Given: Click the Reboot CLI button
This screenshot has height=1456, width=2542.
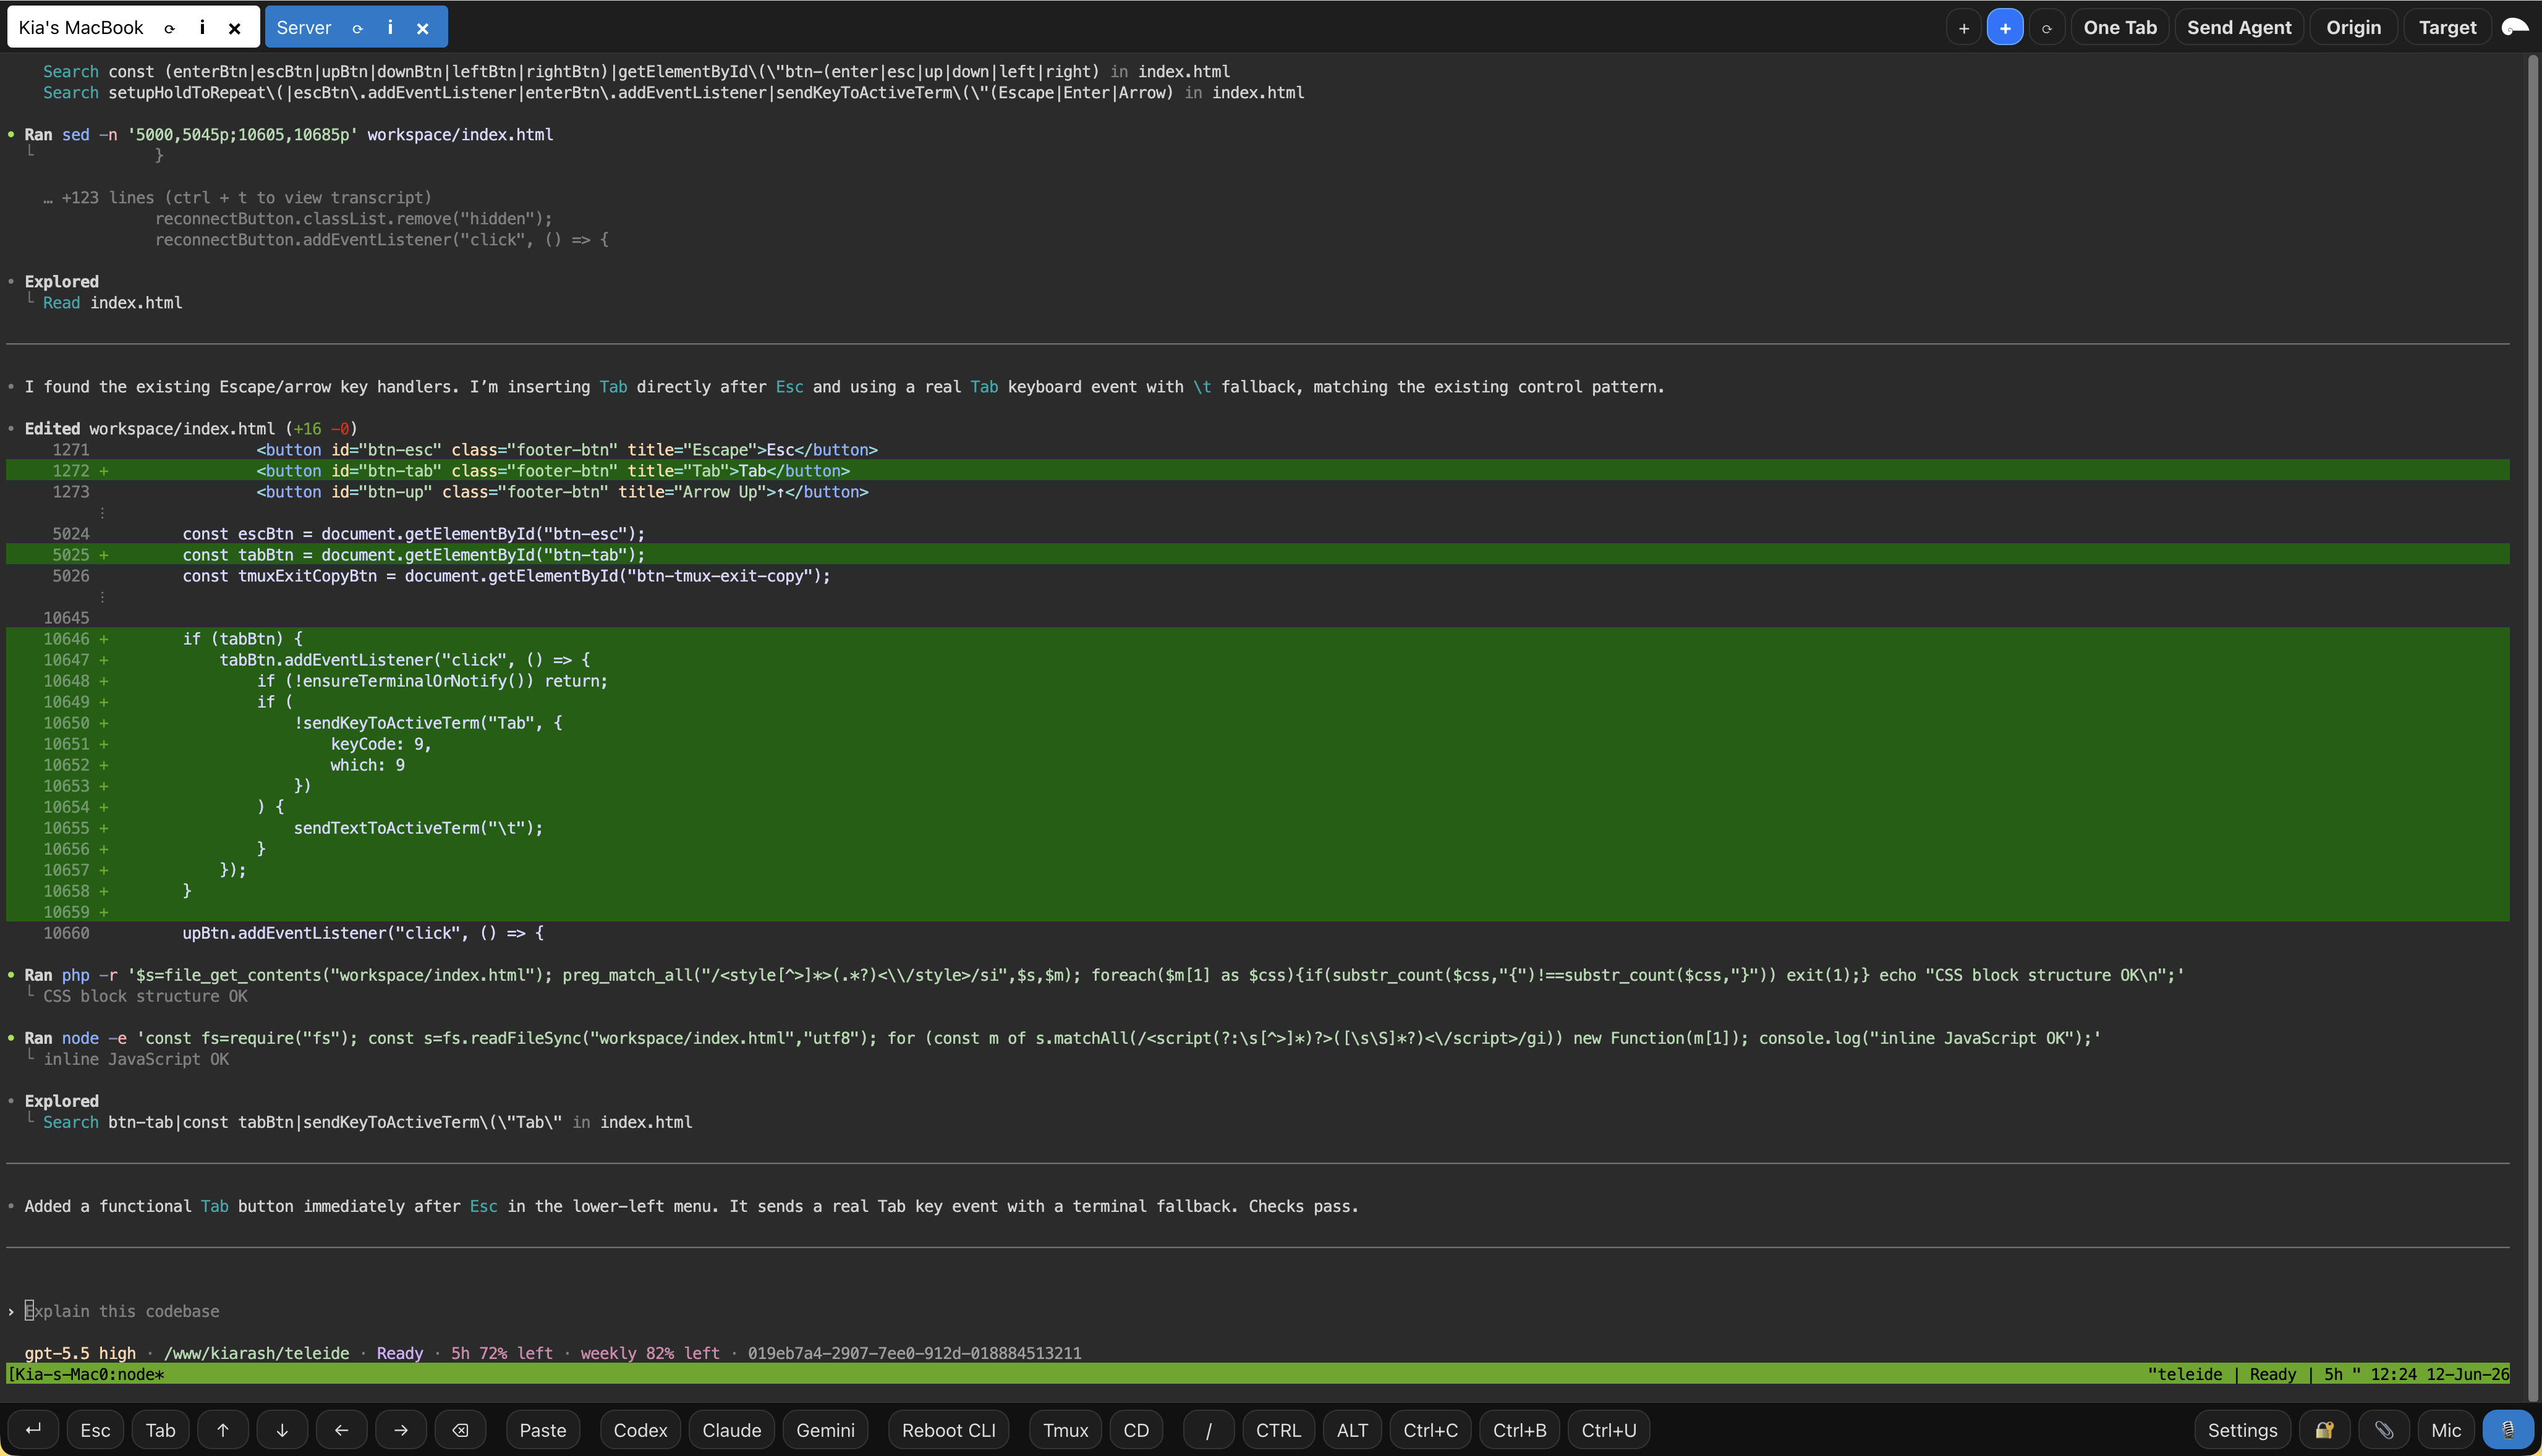Looking at the screenshot, I should click(948, 1430).
